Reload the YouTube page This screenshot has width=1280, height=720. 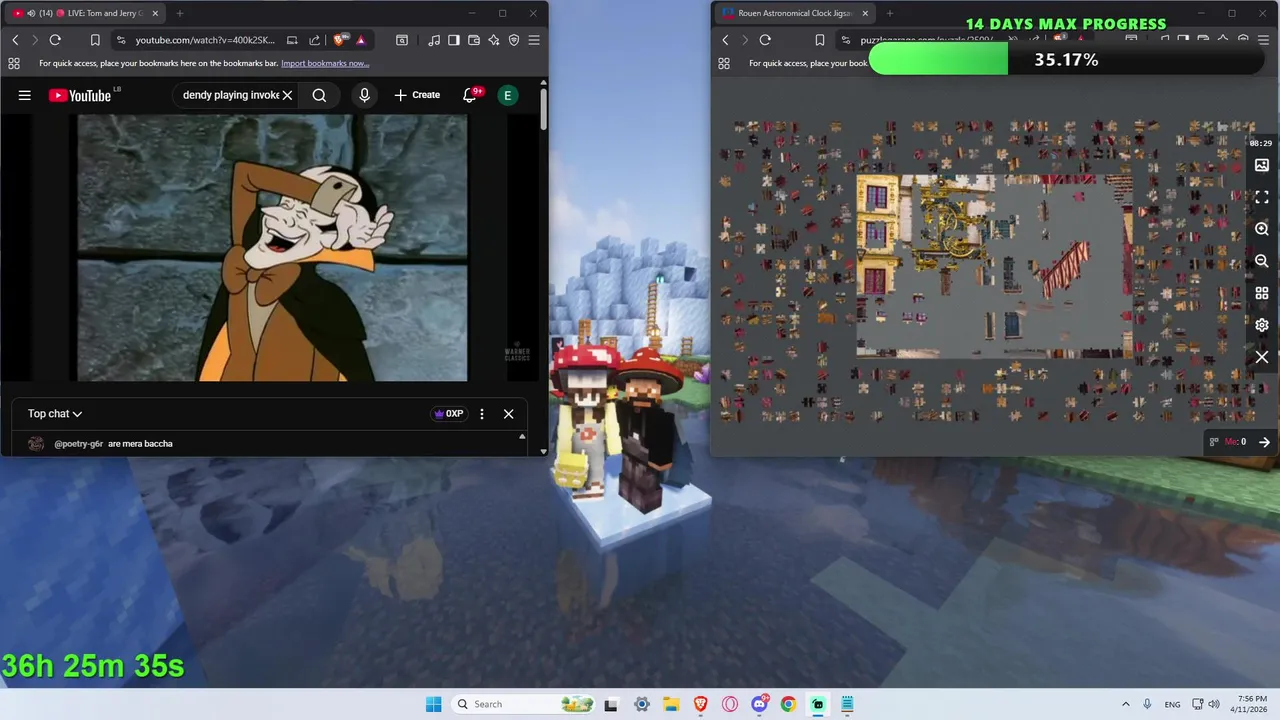[x=55, y=40]
